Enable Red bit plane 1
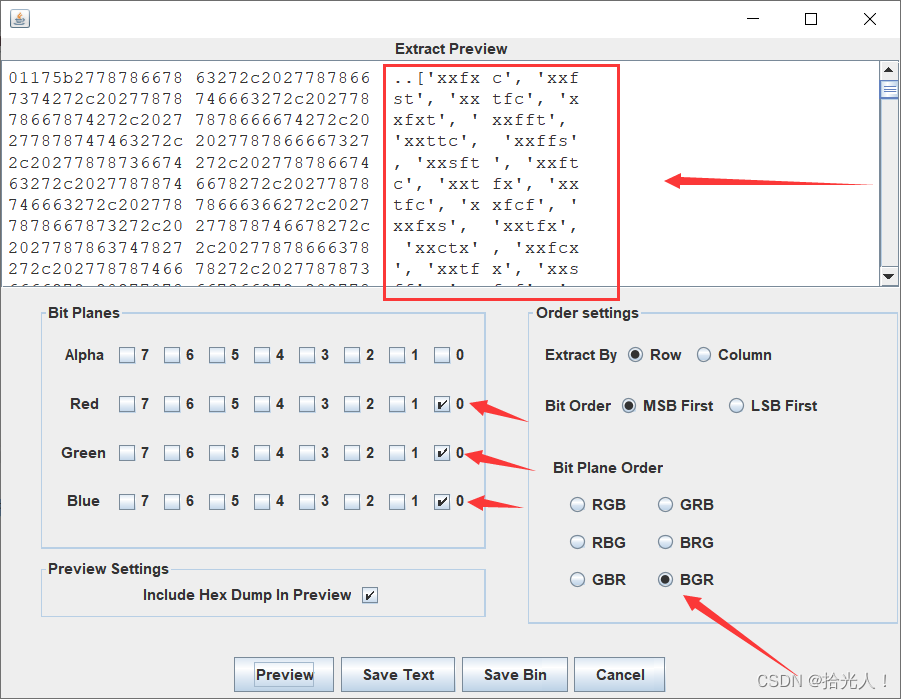This screenshot has height=699, width=901. click(396, 404)
